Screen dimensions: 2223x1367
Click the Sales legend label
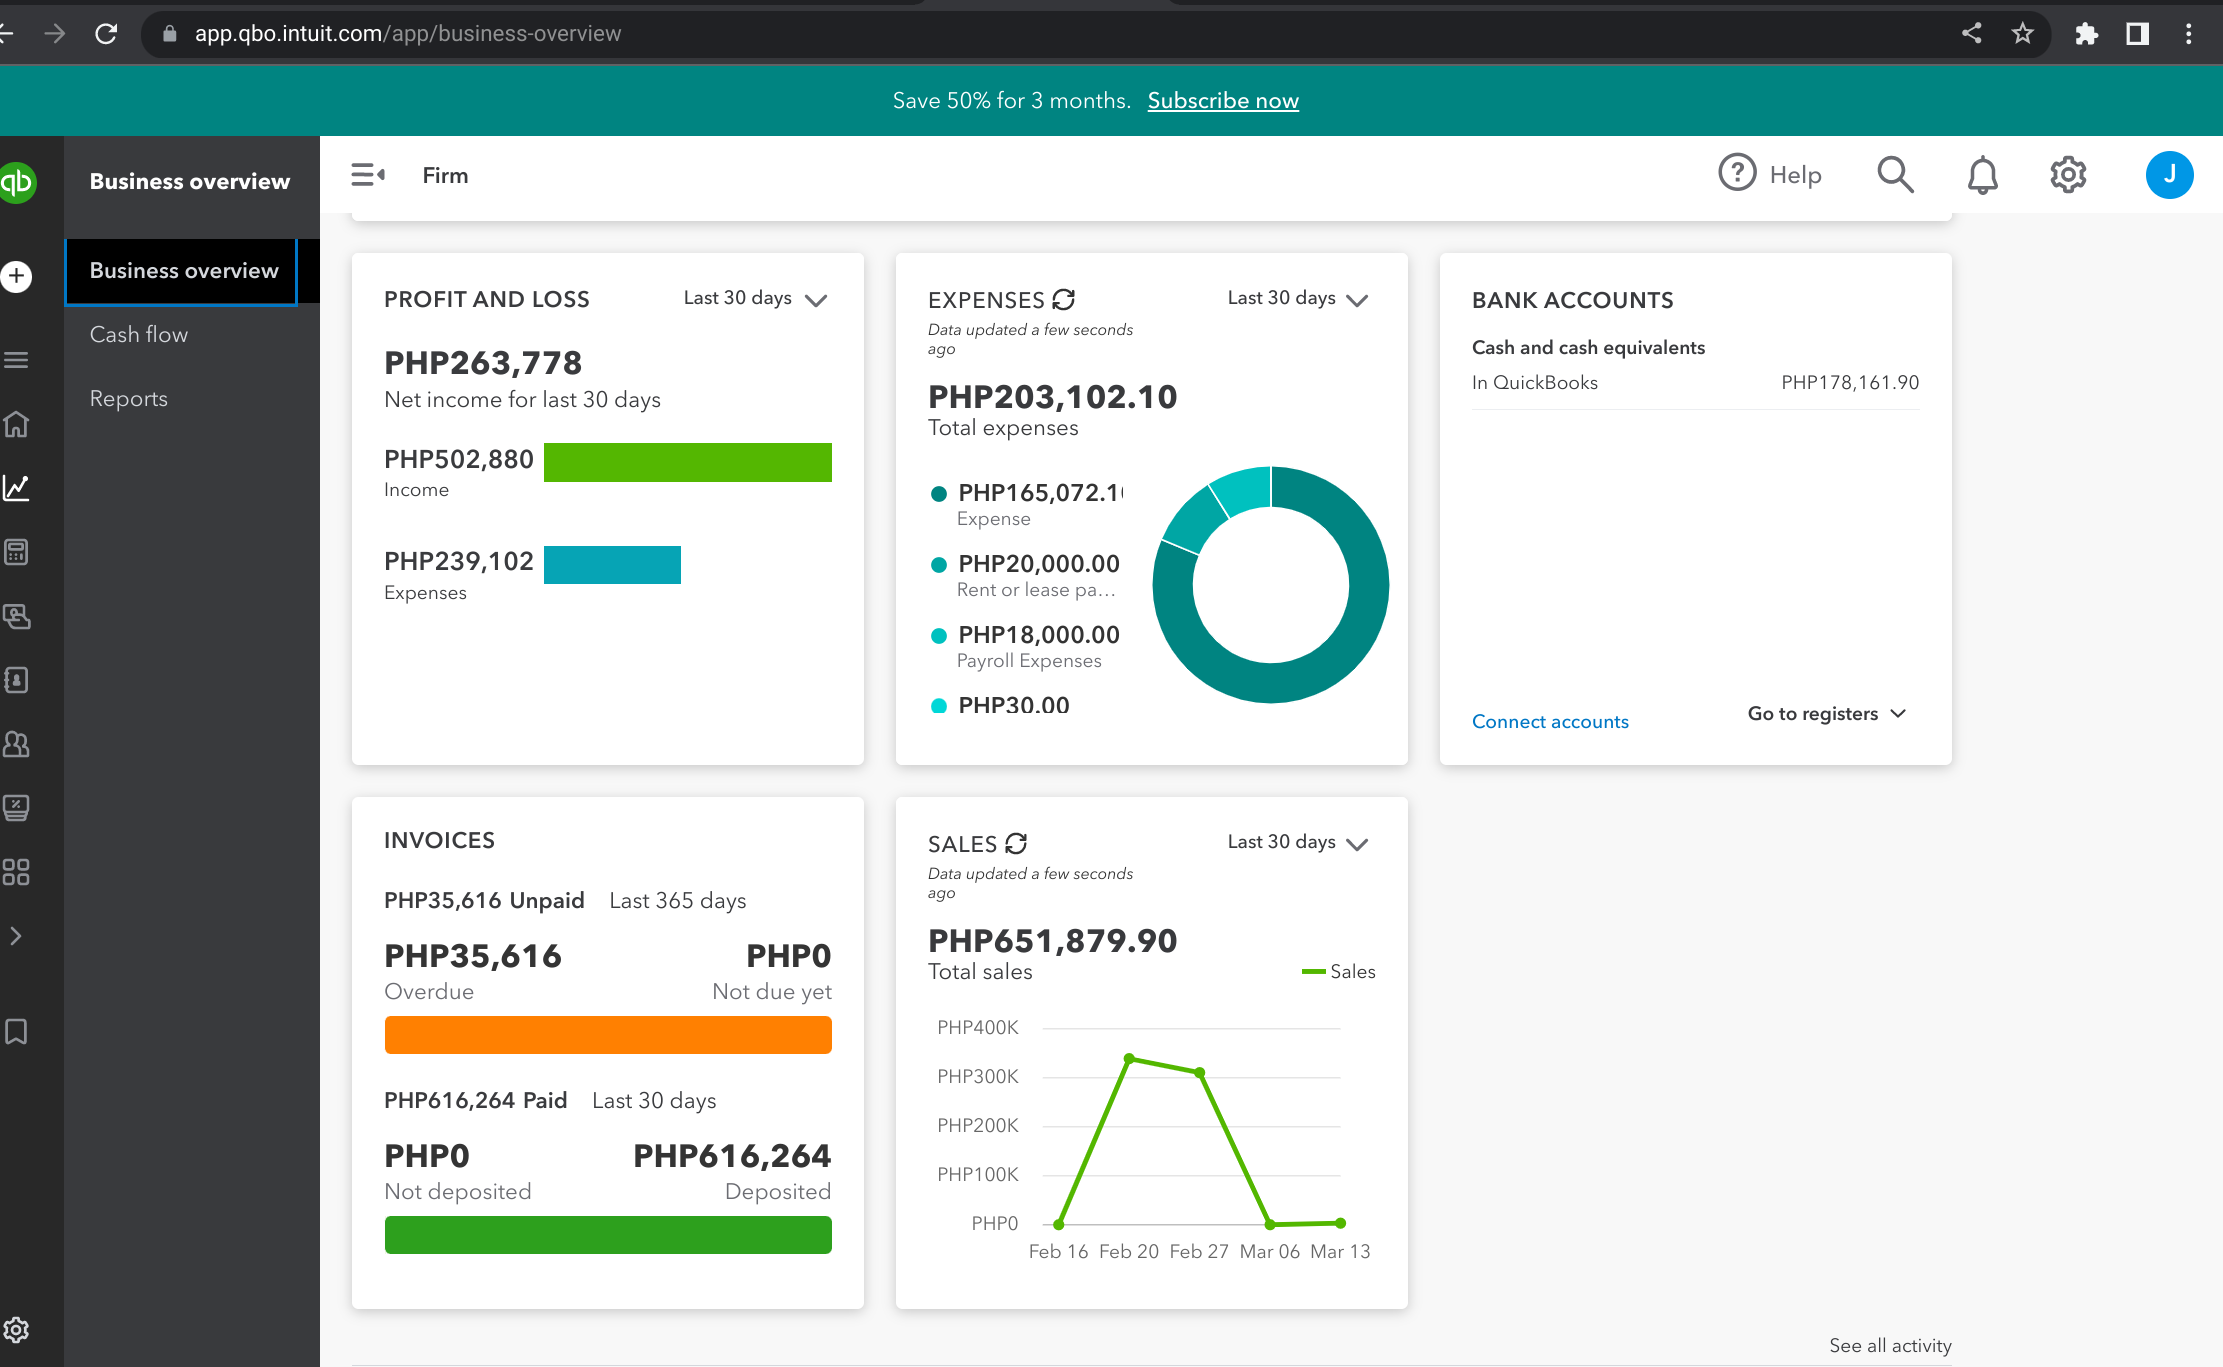[x=1339, y=971]
